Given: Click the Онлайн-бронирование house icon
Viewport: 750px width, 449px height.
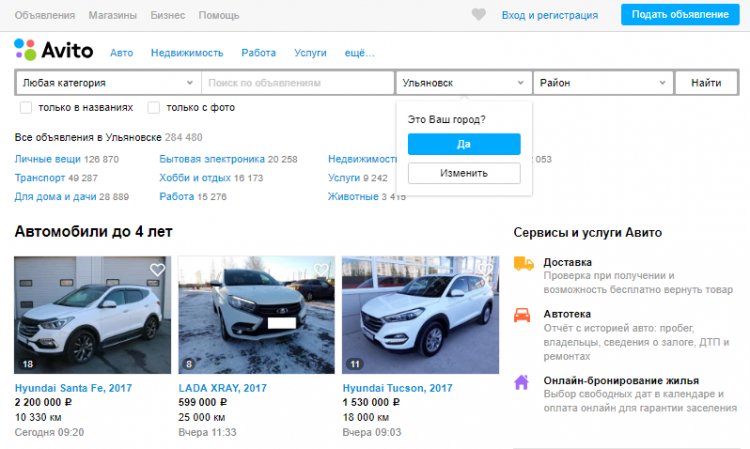Looking at the screenshot, I should pyautogui.click(x=522, y=381).
